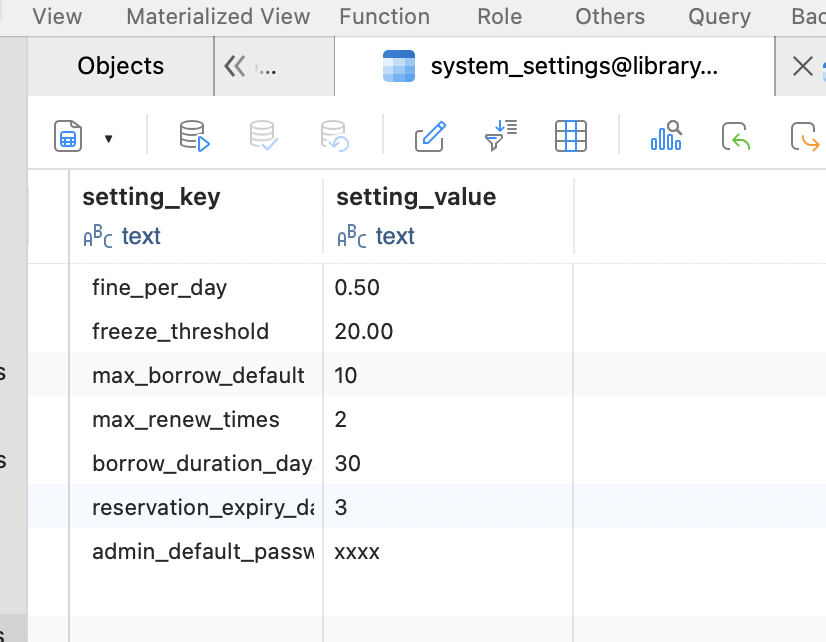Image resolution: width=826 pixels, height=642 pixels.
Task: Switch to the Objects tab
Action: 120,66
